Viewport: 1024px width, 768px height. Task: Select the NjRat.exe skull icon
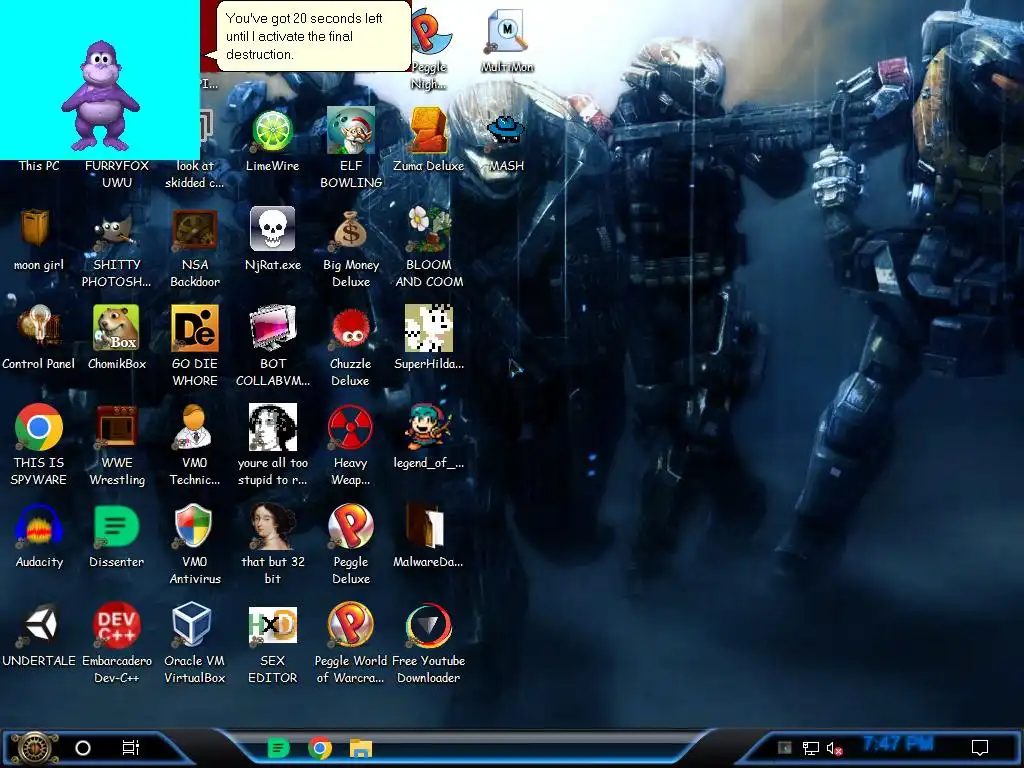(272, 229)
